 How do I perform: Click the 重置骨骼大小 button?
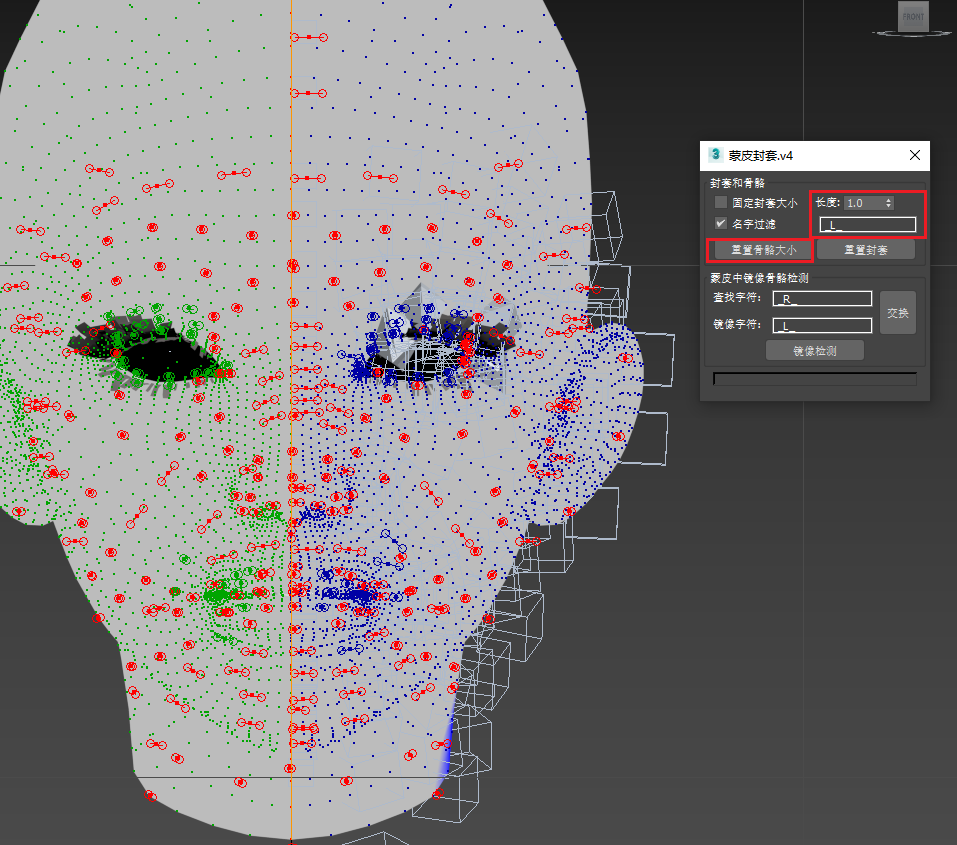click(x=764, y=250)
